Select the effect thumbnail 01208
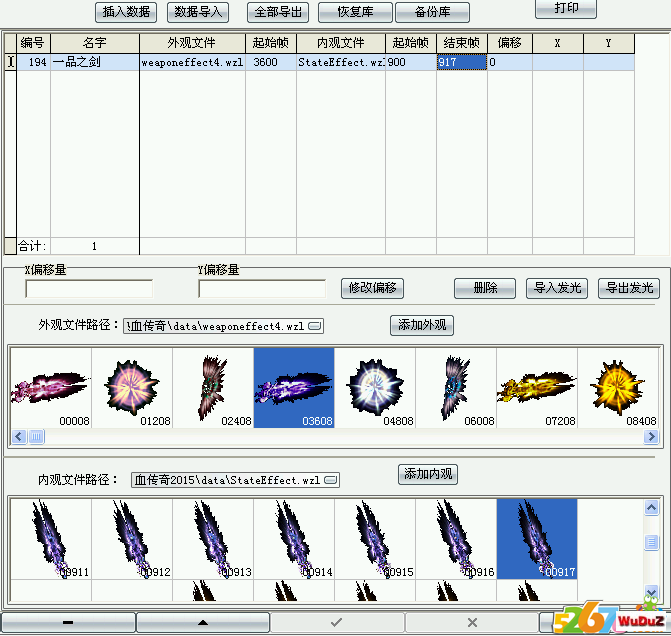671x636 pixels. pyautogui.click(x=132, y=388)
